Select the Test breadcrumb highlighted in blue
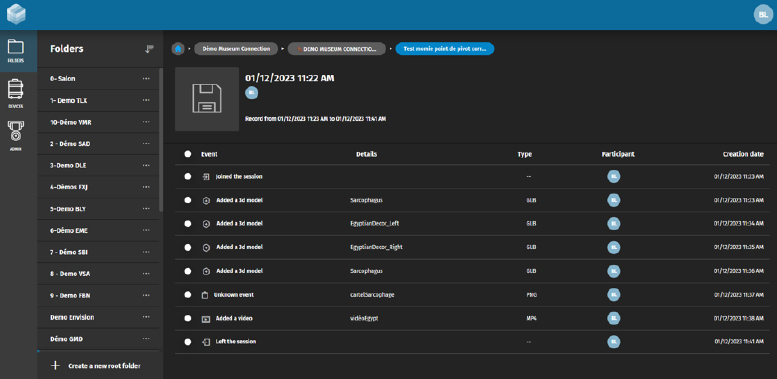This screenshot has width=777, height=379. tap(444, 49)
